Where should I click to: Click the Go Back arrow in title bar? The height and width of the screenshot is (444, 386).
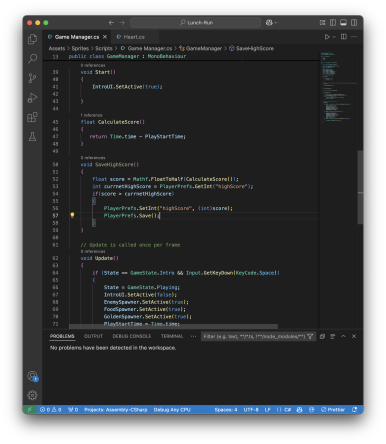coord(111,23)
